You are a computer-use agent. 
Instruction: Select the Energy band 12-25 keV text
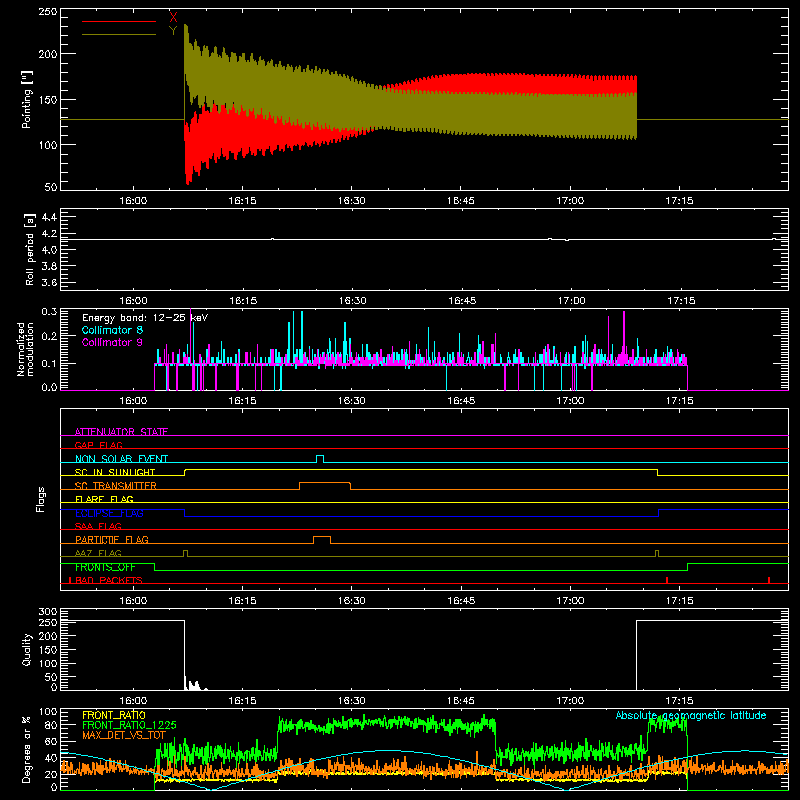[x=145, y=318]
